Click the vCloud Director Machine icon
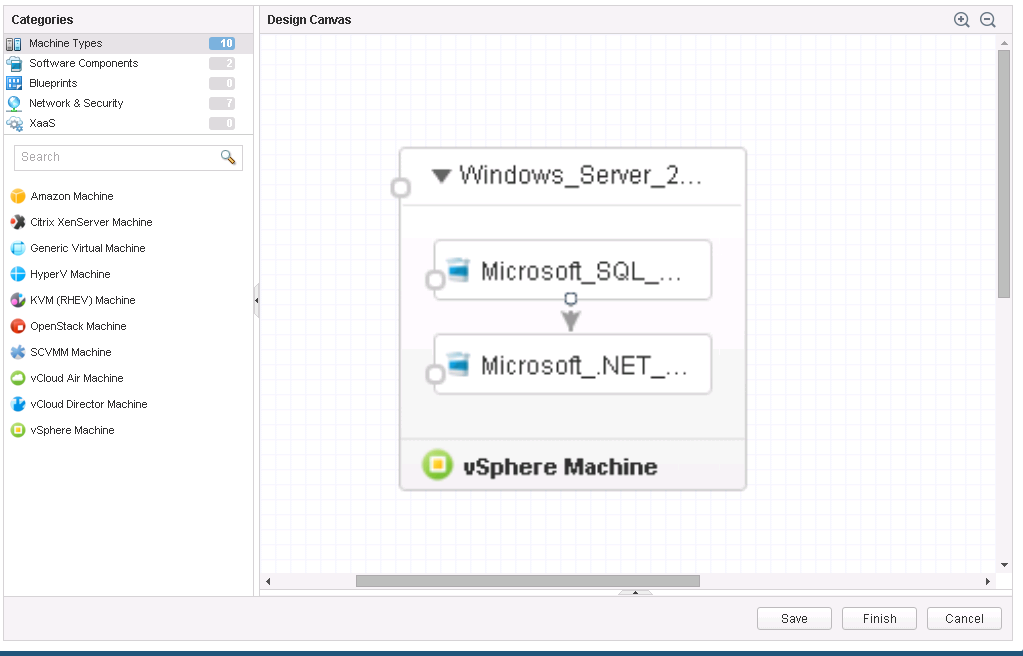The image size is (1023, 656). pos(18,404)
